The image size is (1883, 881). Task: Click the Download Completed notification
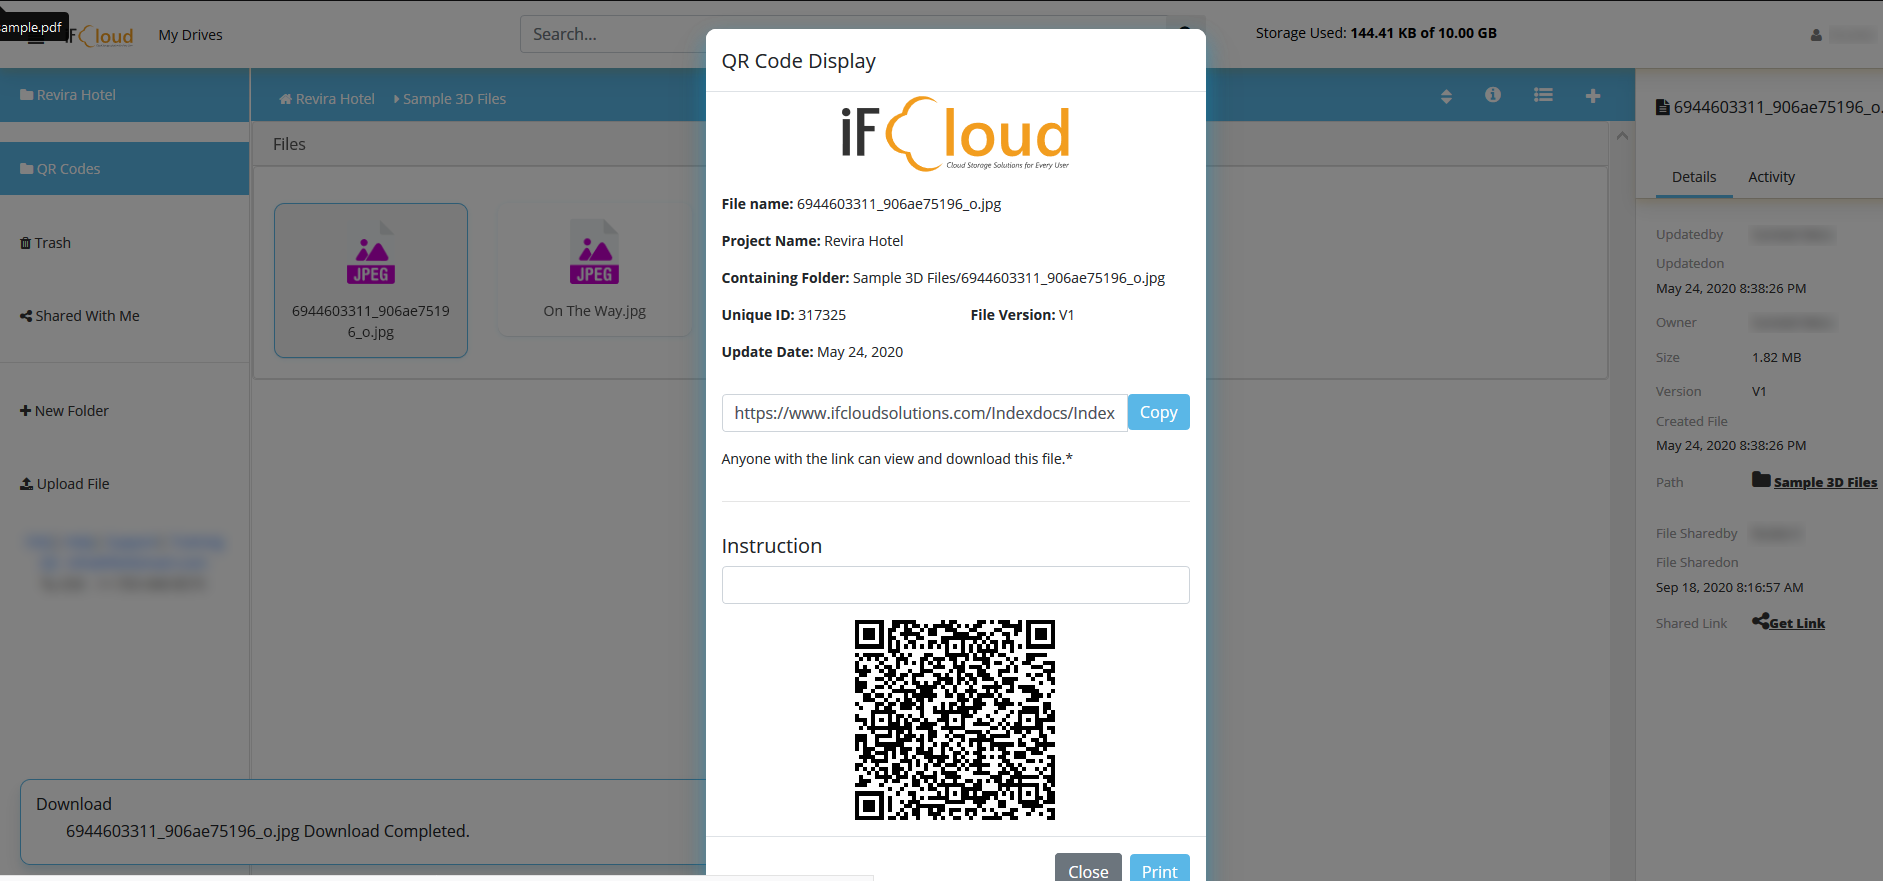(268, 831)
